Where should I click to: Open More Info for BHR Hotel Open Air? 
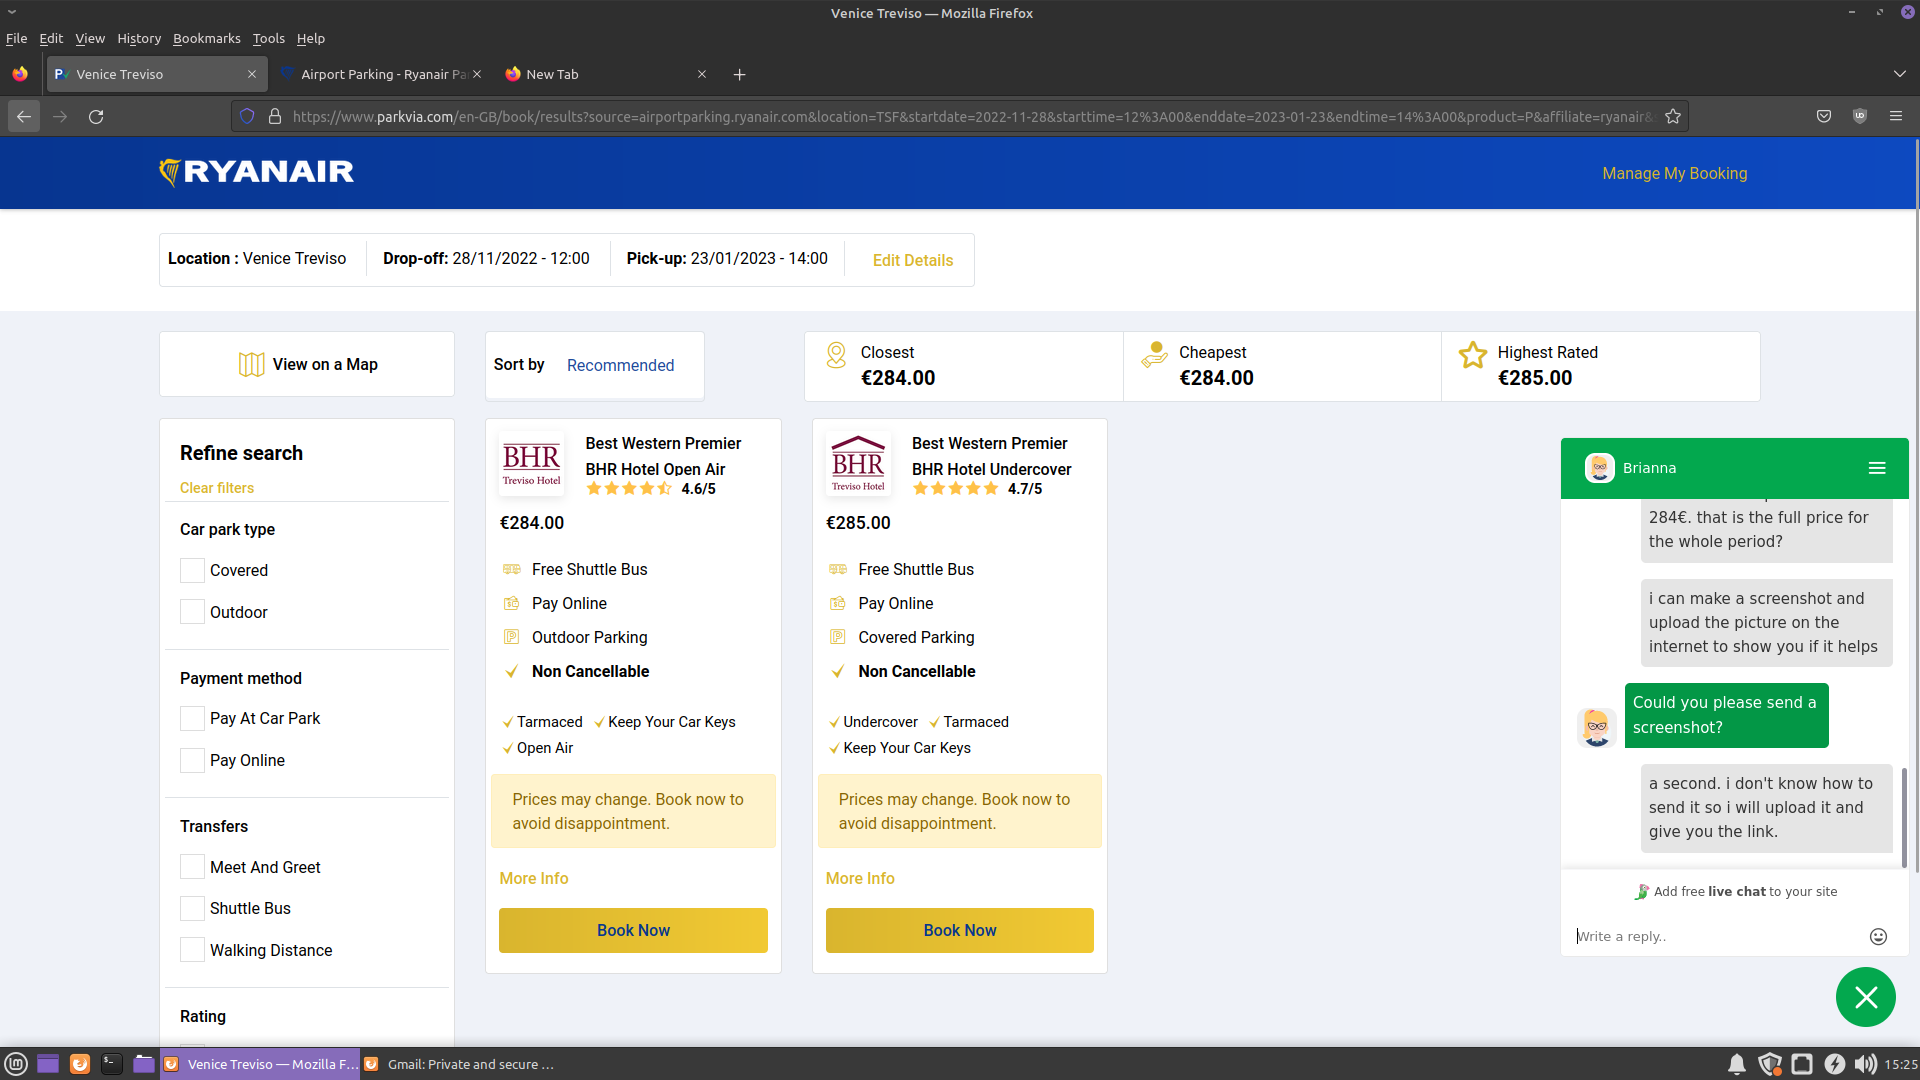(534, 879)
